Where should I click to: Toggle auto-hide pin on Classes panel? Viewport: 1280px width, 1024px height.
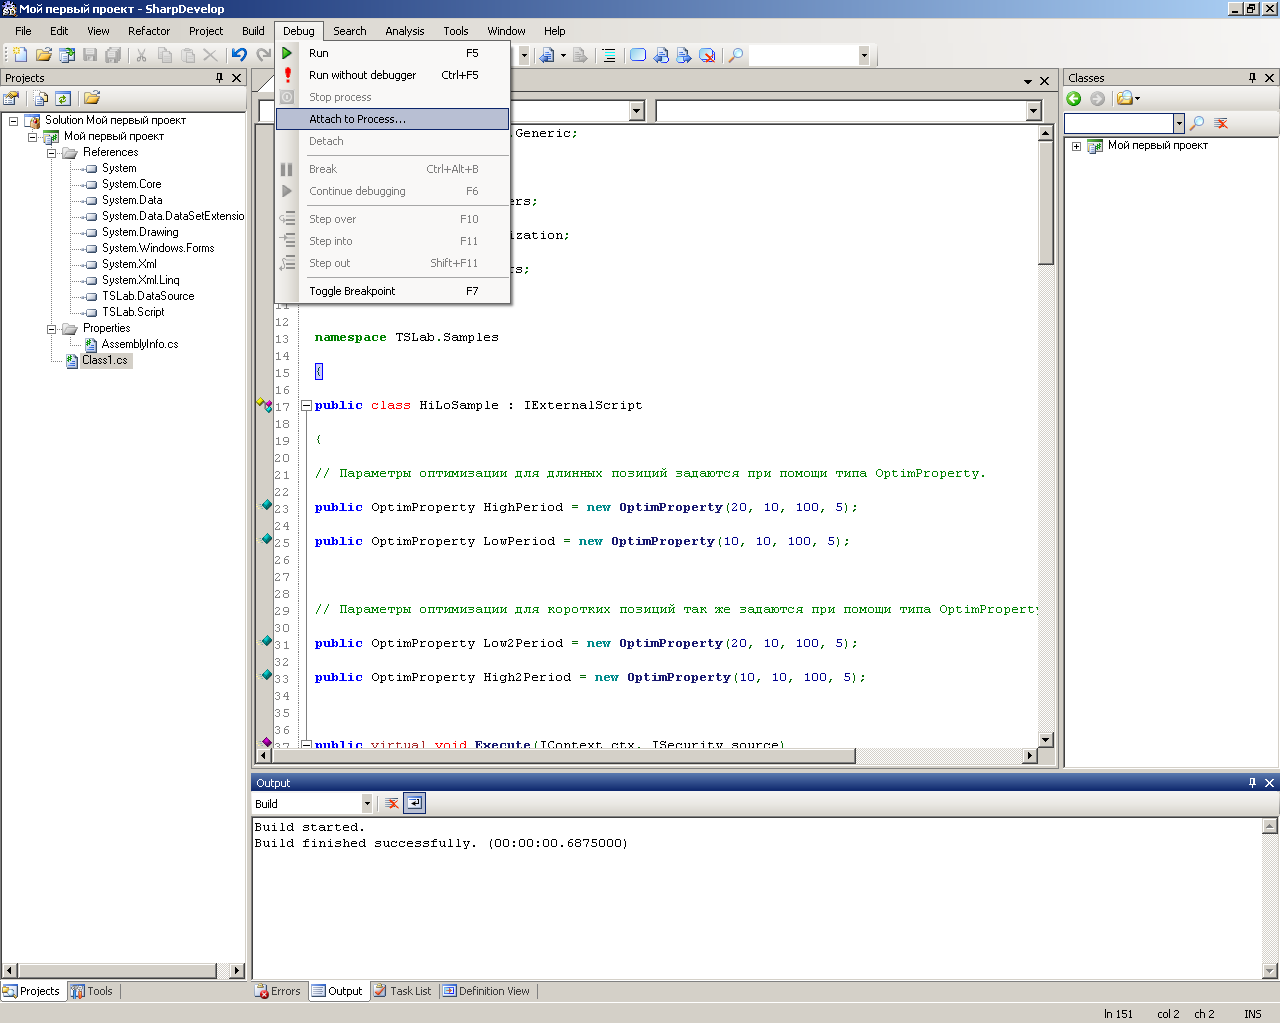tap(1252, 78)
